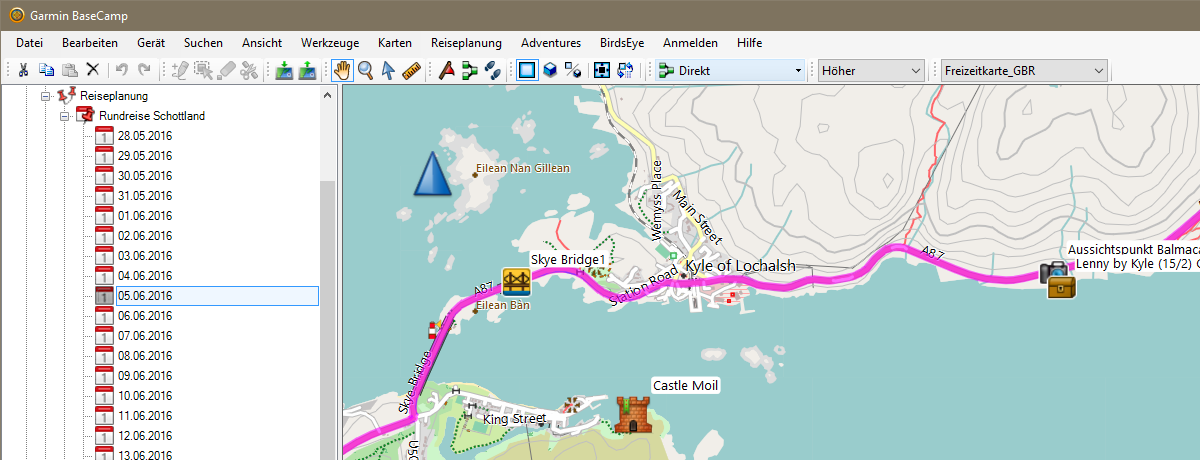This screenshot has width=1200, height=460.
Task: Select the New route tool
Action: pyautogui.click(x=469, y=70)
